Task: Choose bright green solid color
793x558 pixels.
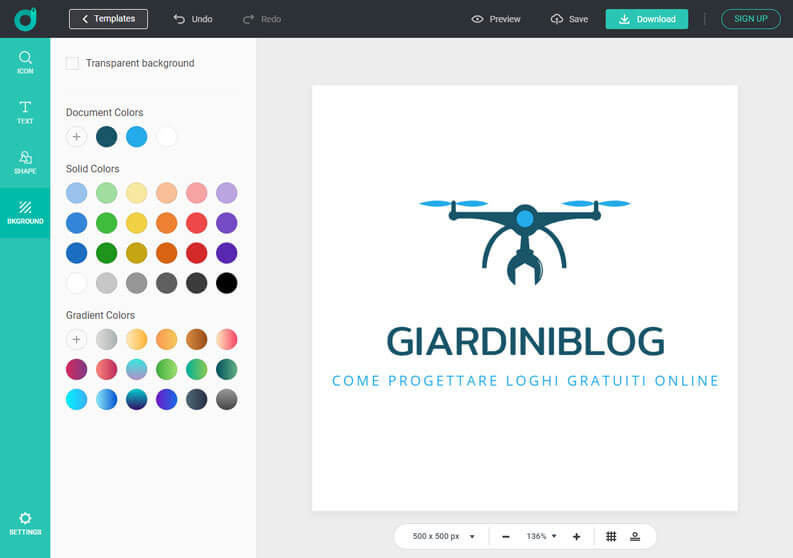Action: pyautogui.click(x=106, y=223)
